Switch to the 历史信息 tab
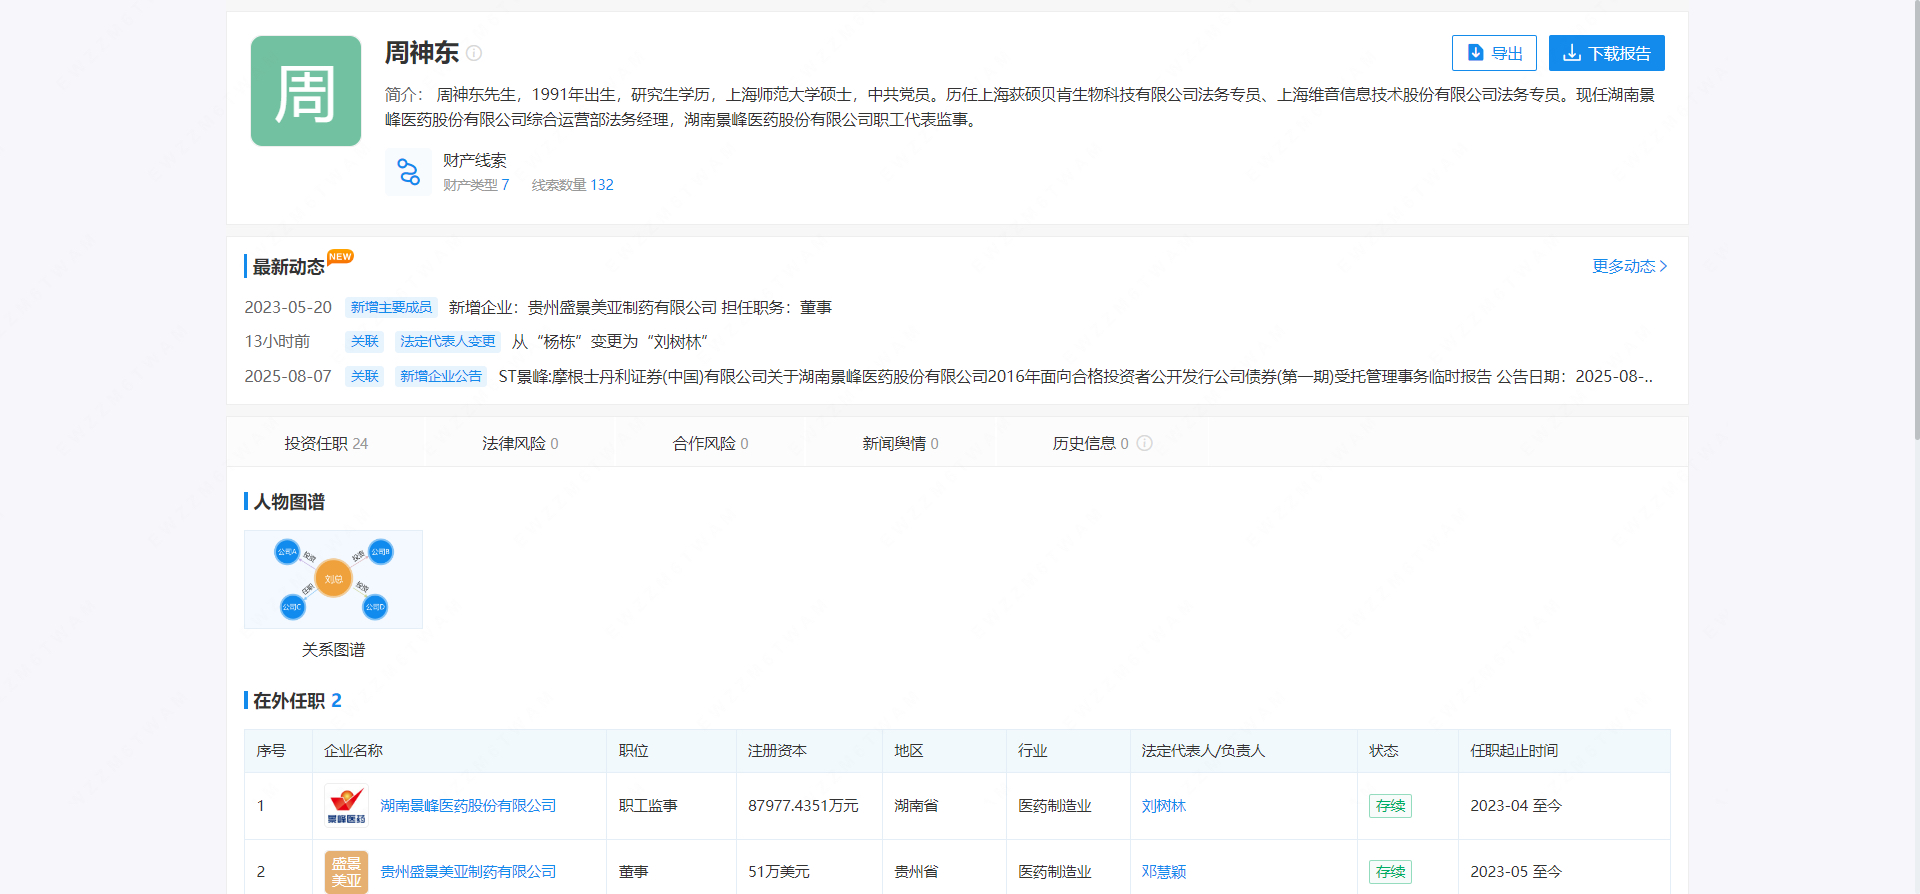1920x894 pixels. click(1090, 443)
